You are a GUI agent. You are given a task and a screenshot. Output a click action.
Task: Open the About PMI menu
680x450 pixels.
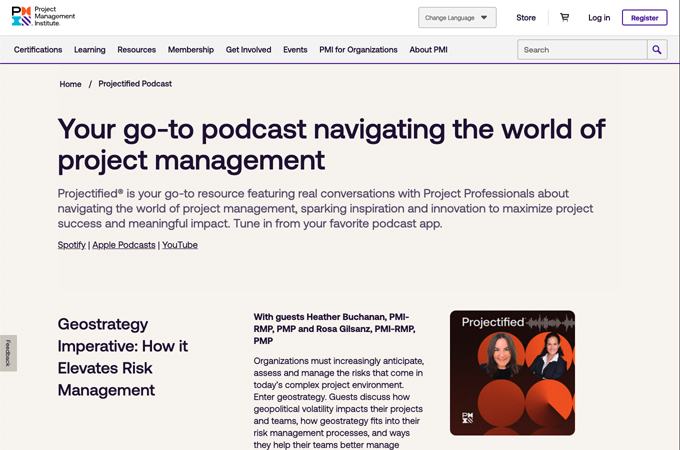click(x=428, y=50)
